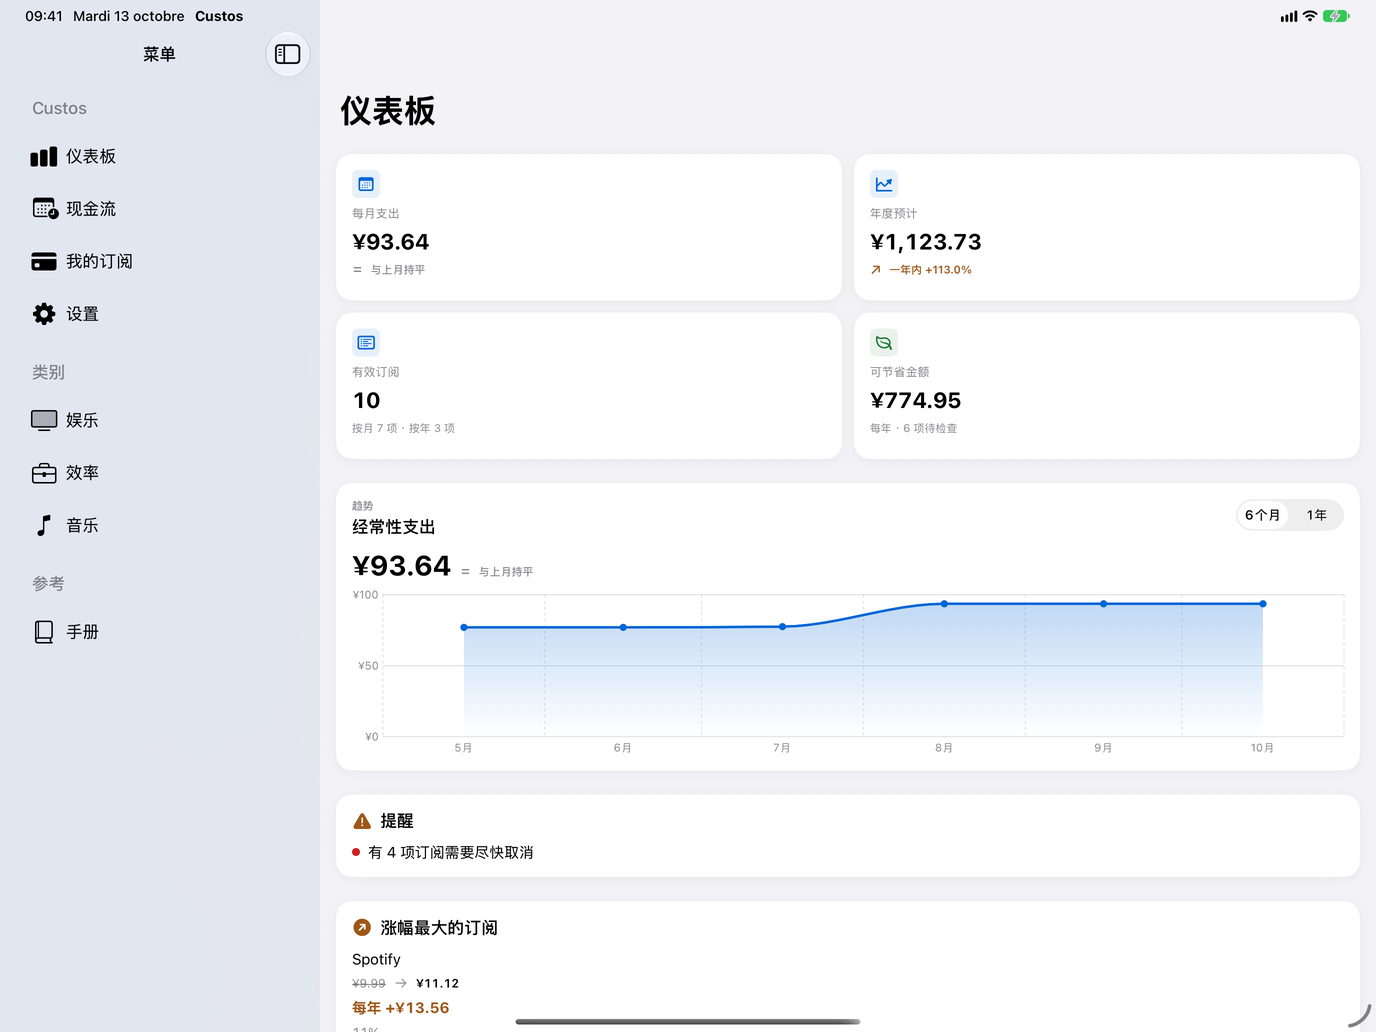Click the chart icon in 年度预计 card
This screenshot has height=1032, width=1376.
tap(884, 184)
